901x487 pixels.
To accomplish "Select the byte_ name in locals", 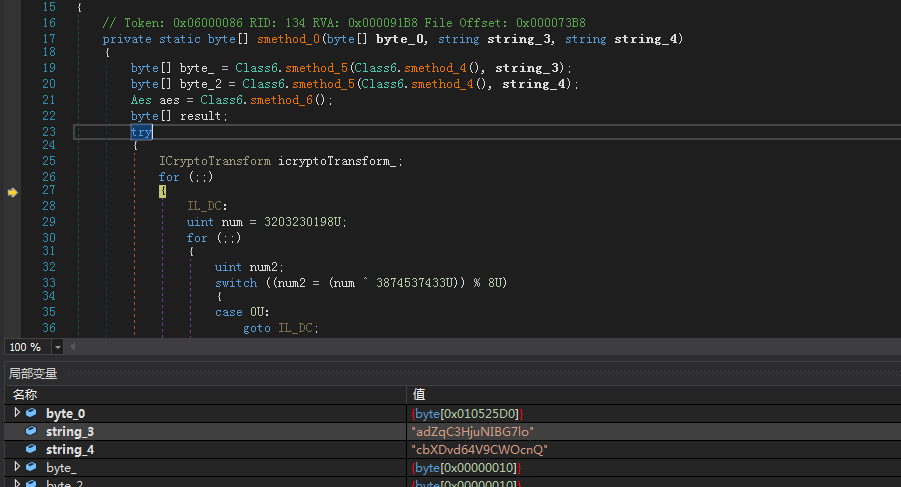I will pyautogui.click(x=61, y=467).
